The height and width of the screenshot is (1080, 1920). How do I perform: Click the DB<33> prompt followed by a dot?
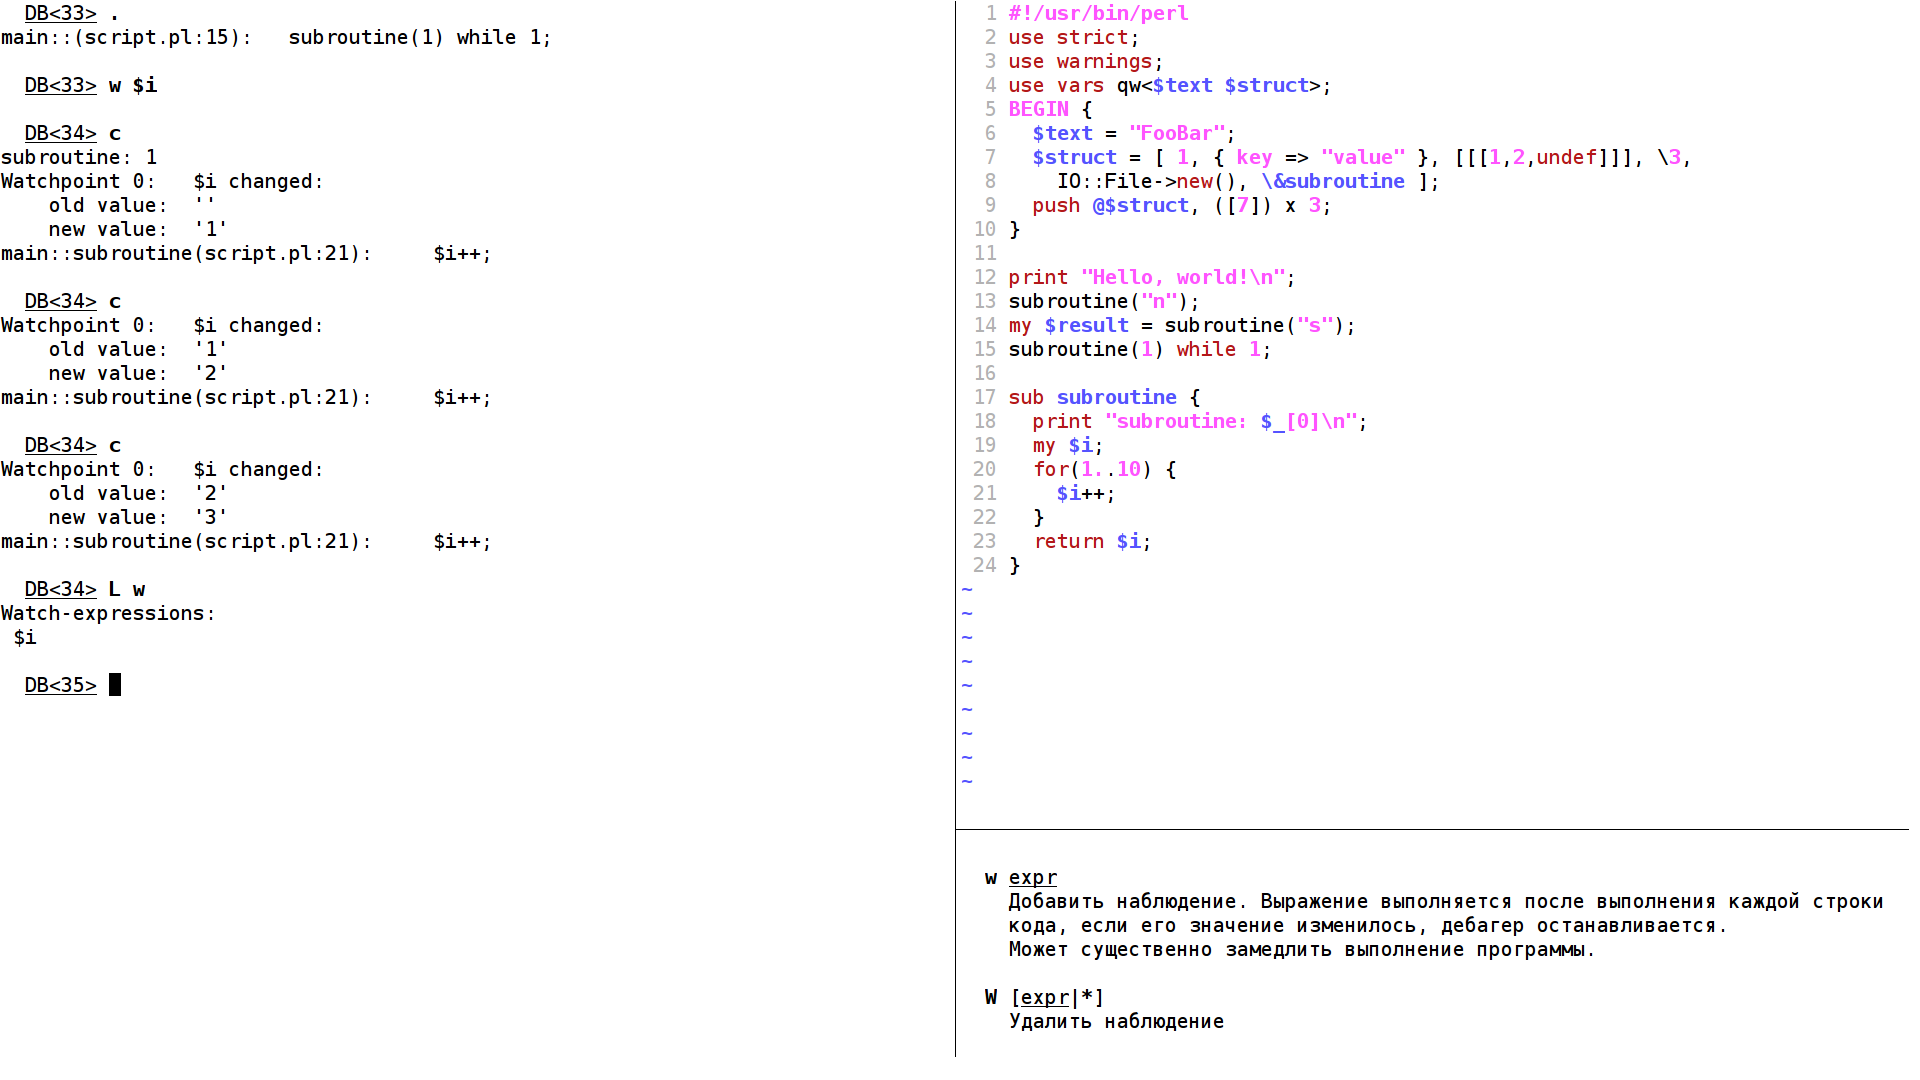(73, 13)
